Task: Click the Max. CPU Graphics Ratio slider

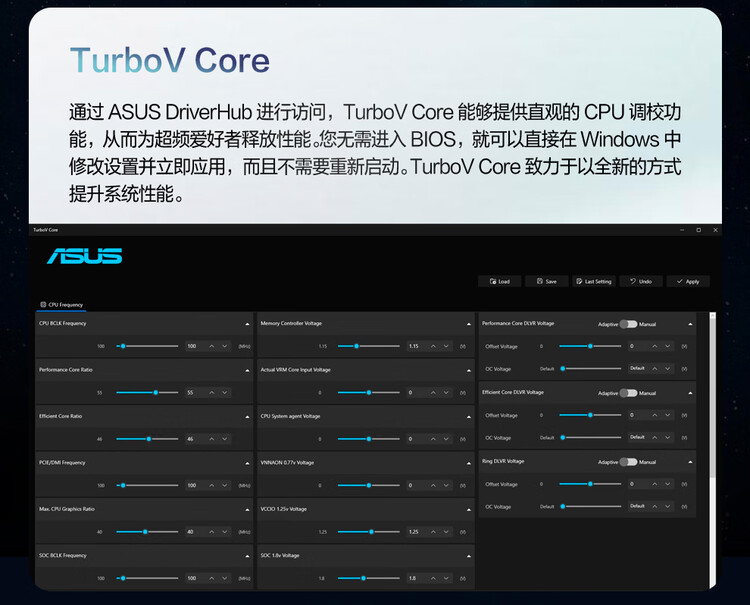Action: (147, 531)
